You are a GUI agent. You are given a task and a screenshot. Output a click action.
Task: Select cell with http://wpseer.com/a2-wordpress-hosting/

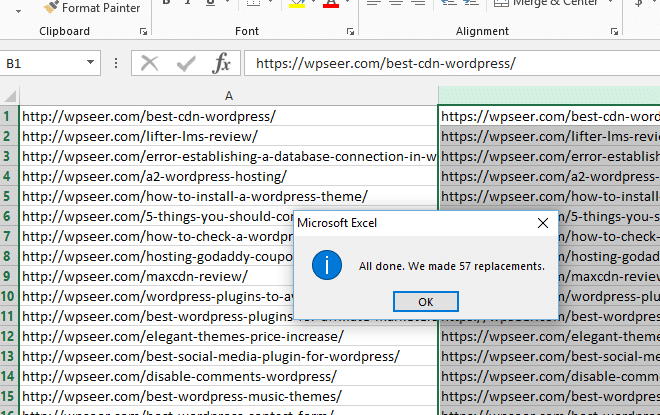[x=229, y=176]
